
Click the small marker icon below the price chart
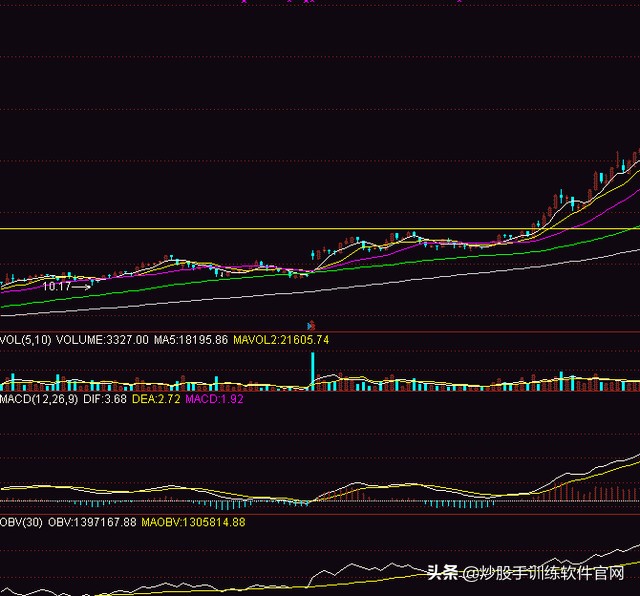pyautogui.click(x=311, y=325)
